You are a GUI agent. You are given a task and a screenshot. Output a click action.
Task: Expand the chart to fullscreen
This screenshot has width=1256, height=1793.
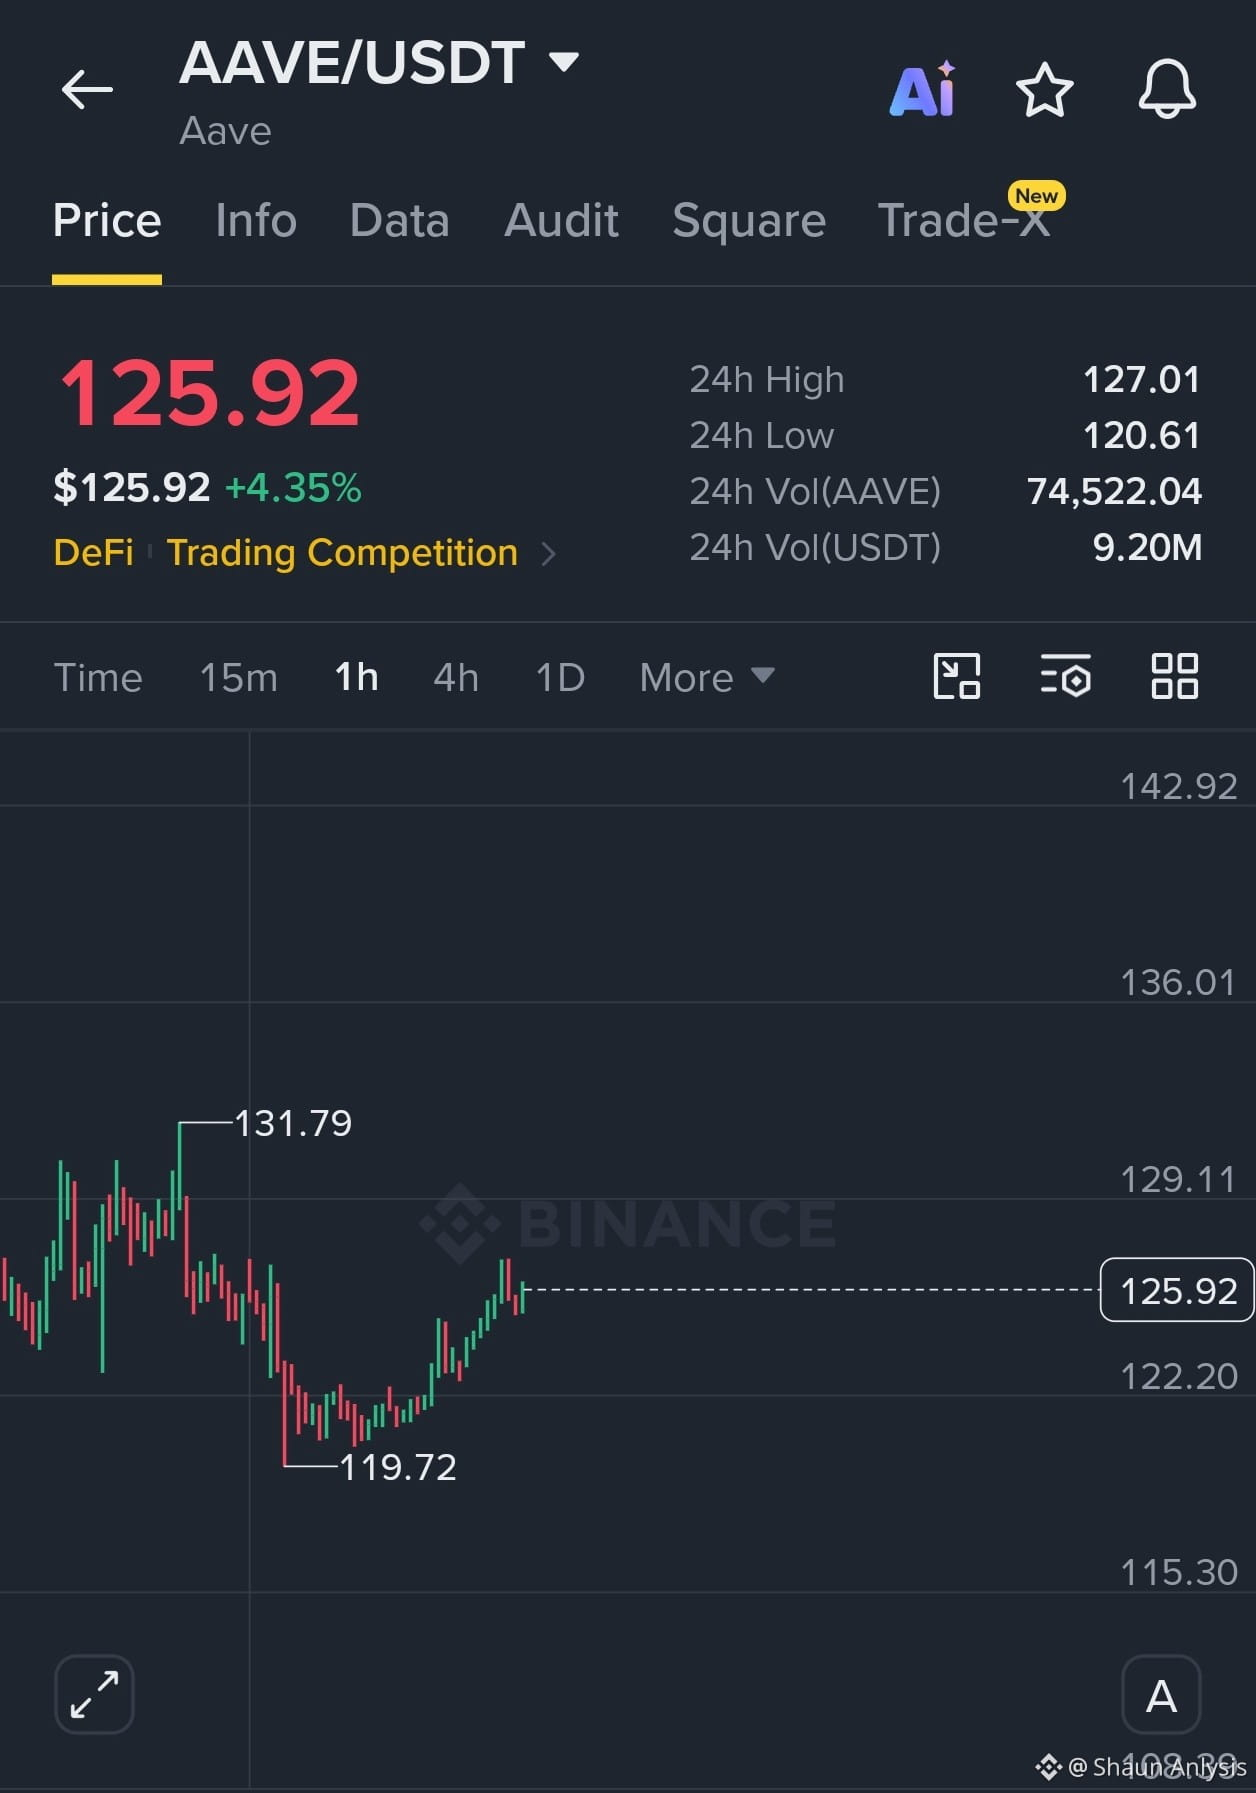click(94, 1694)
